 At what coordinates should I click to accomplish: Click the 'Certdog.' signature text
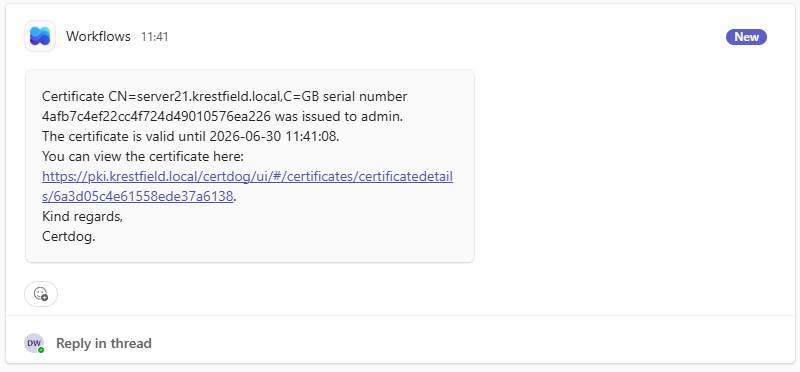[x=68, y=236]
